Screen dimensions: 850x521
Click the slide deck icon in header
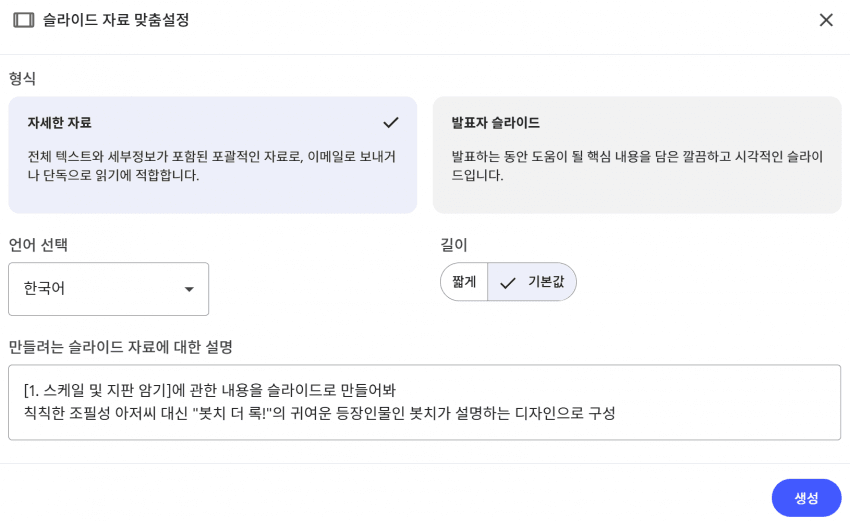pos(23,20)
